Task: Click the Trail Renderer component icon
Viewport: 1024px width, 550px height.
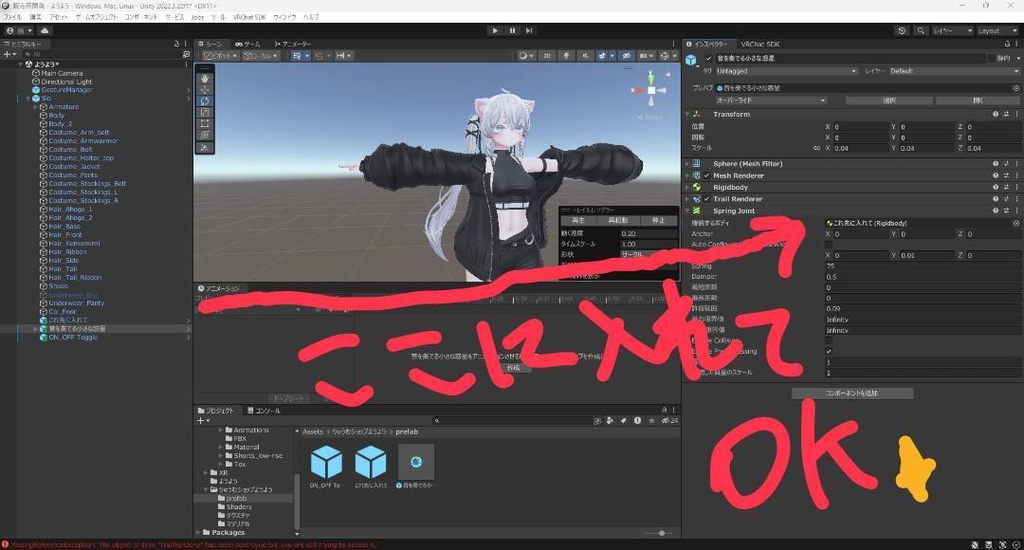Action: click(x=697, y=199)
